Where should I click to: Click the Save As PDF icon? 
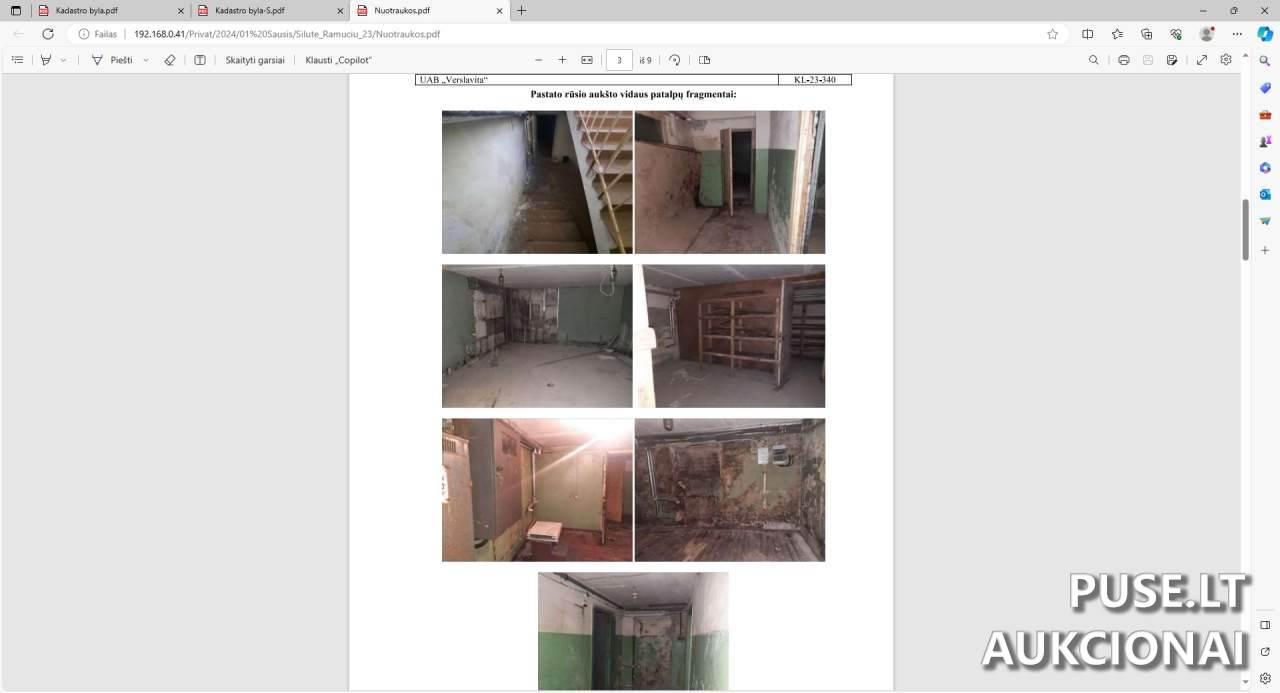pos(1172,60)
